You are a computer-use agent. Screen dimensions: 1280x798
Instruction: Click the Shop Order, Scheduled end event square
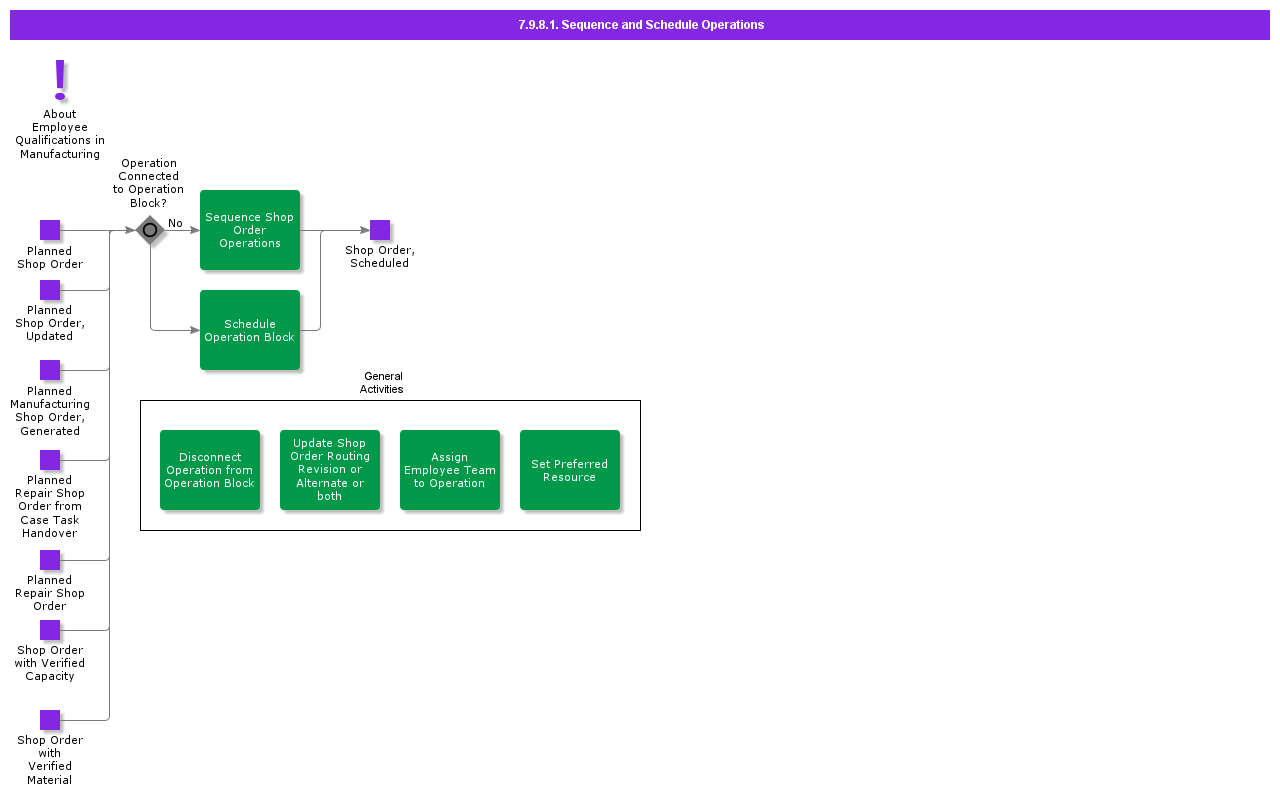[x=380, y=230]
